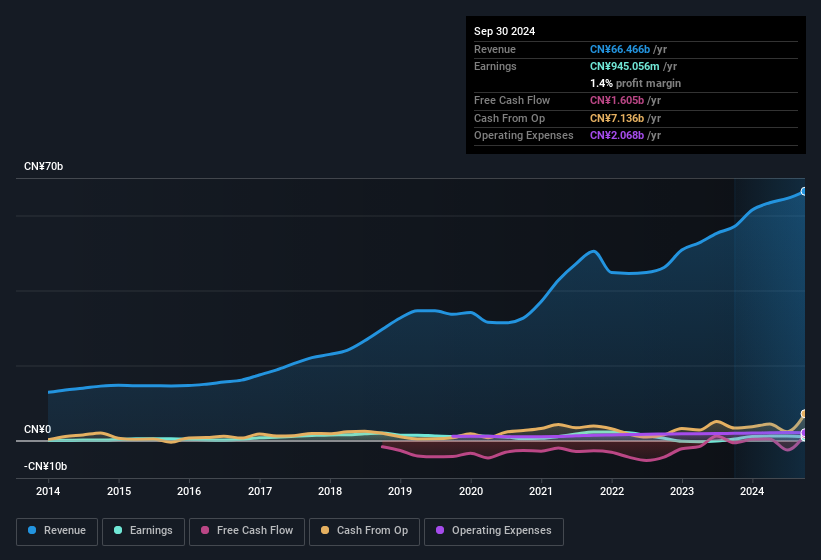Click the pink Free Cash Flow dot
821x560 pixels.
206,531
